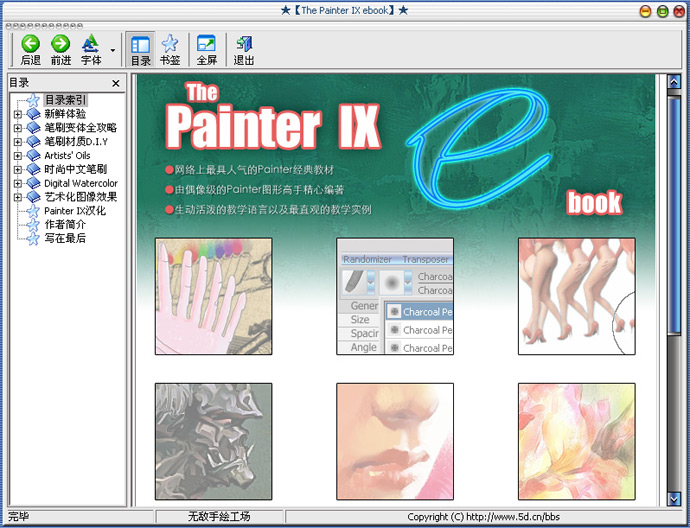The width and height of the screenshot is (690, 528).
Task: Expand the Artists' Oils tree node
Action: coord(17,156)
